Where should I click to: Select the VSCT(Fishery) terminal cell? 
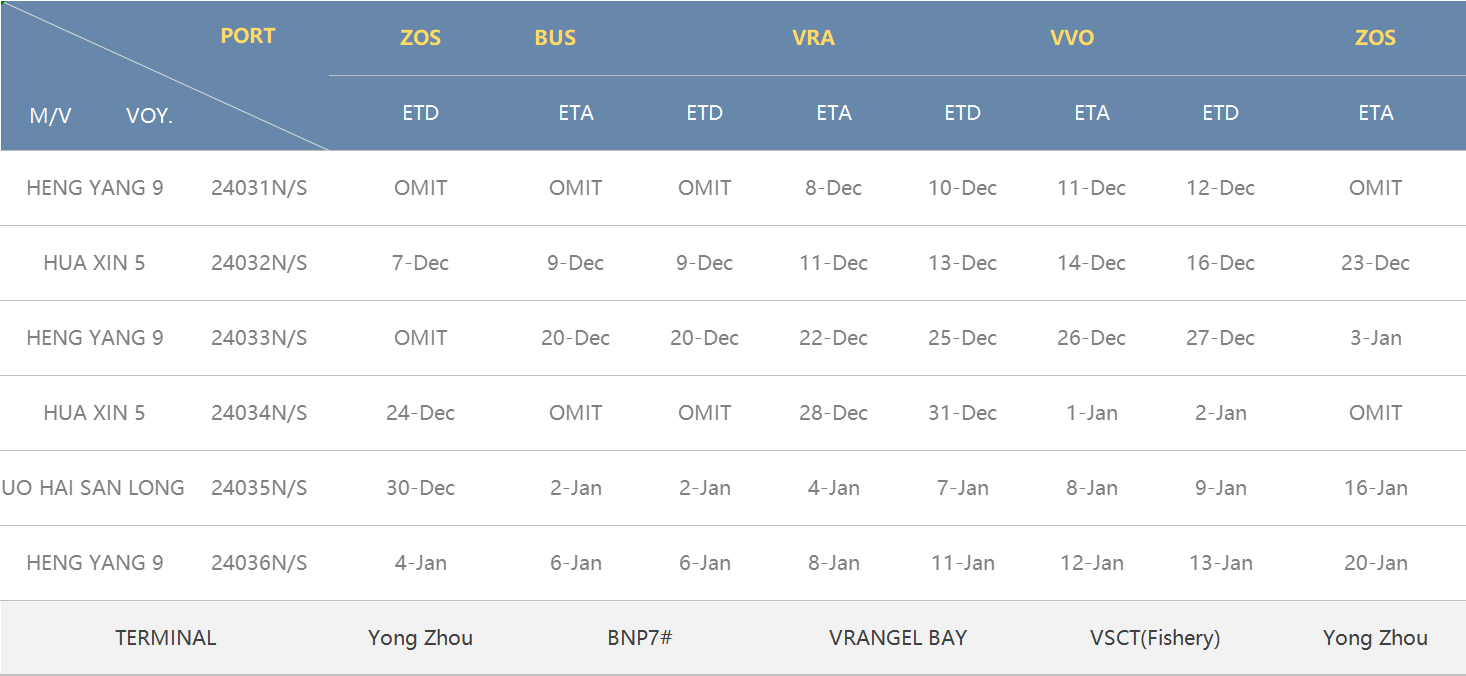click(x=1155, y=638)
